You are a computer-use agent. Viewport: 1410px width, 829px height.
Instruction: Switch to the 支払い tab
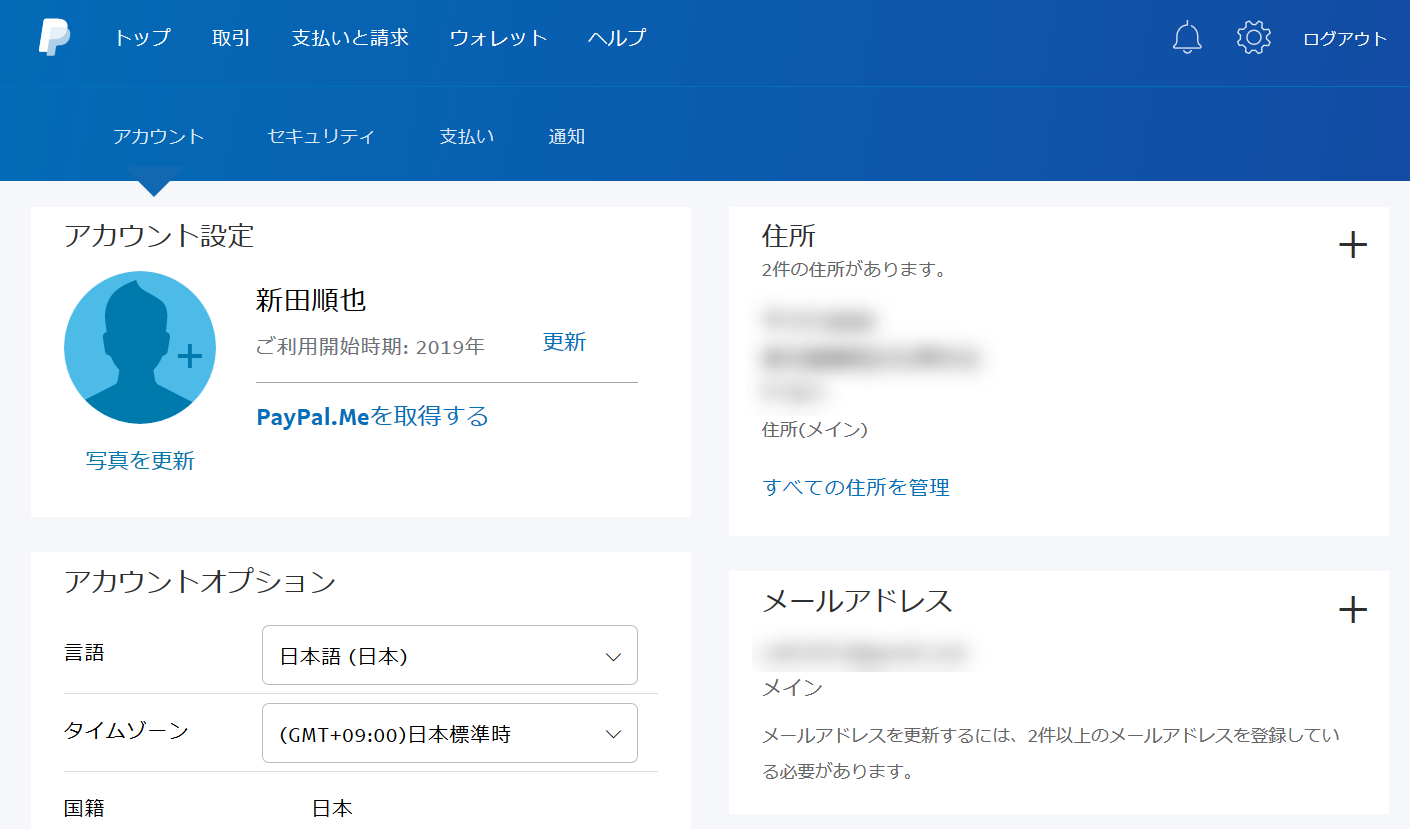click(x=467, y=137)
